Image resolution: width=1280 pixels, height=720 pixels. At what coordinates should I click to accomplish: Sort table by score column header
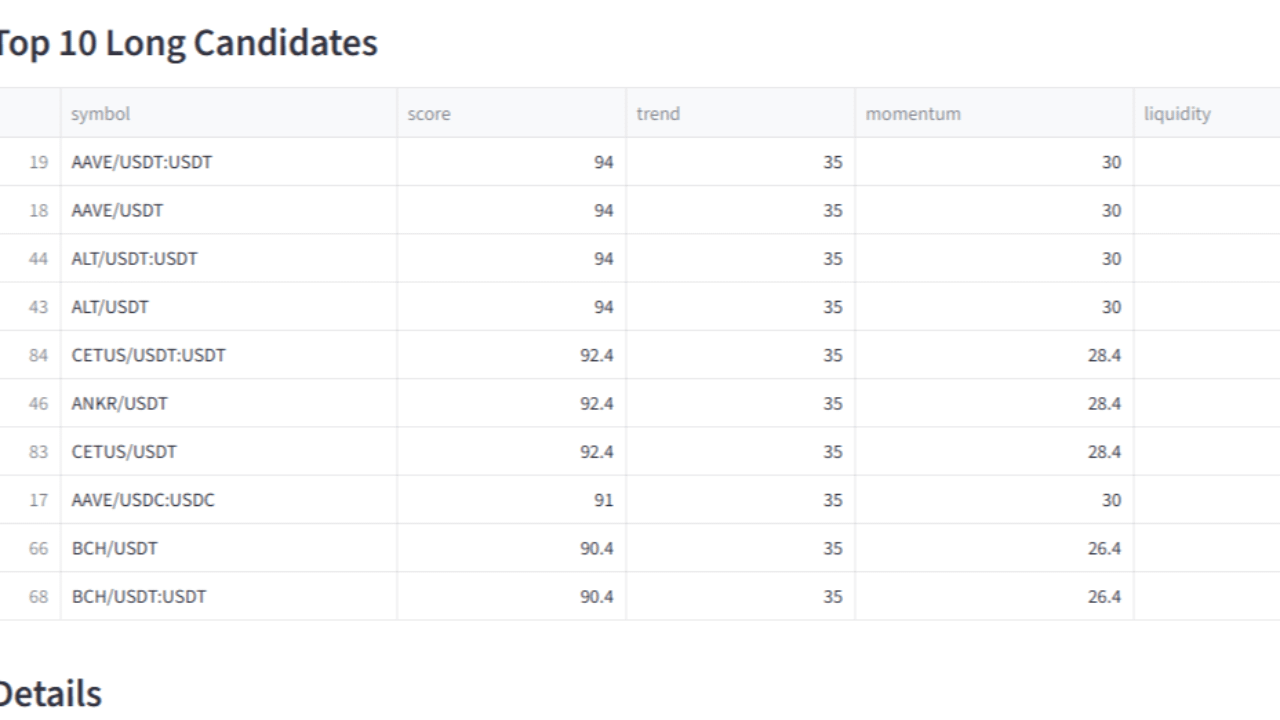511,113
